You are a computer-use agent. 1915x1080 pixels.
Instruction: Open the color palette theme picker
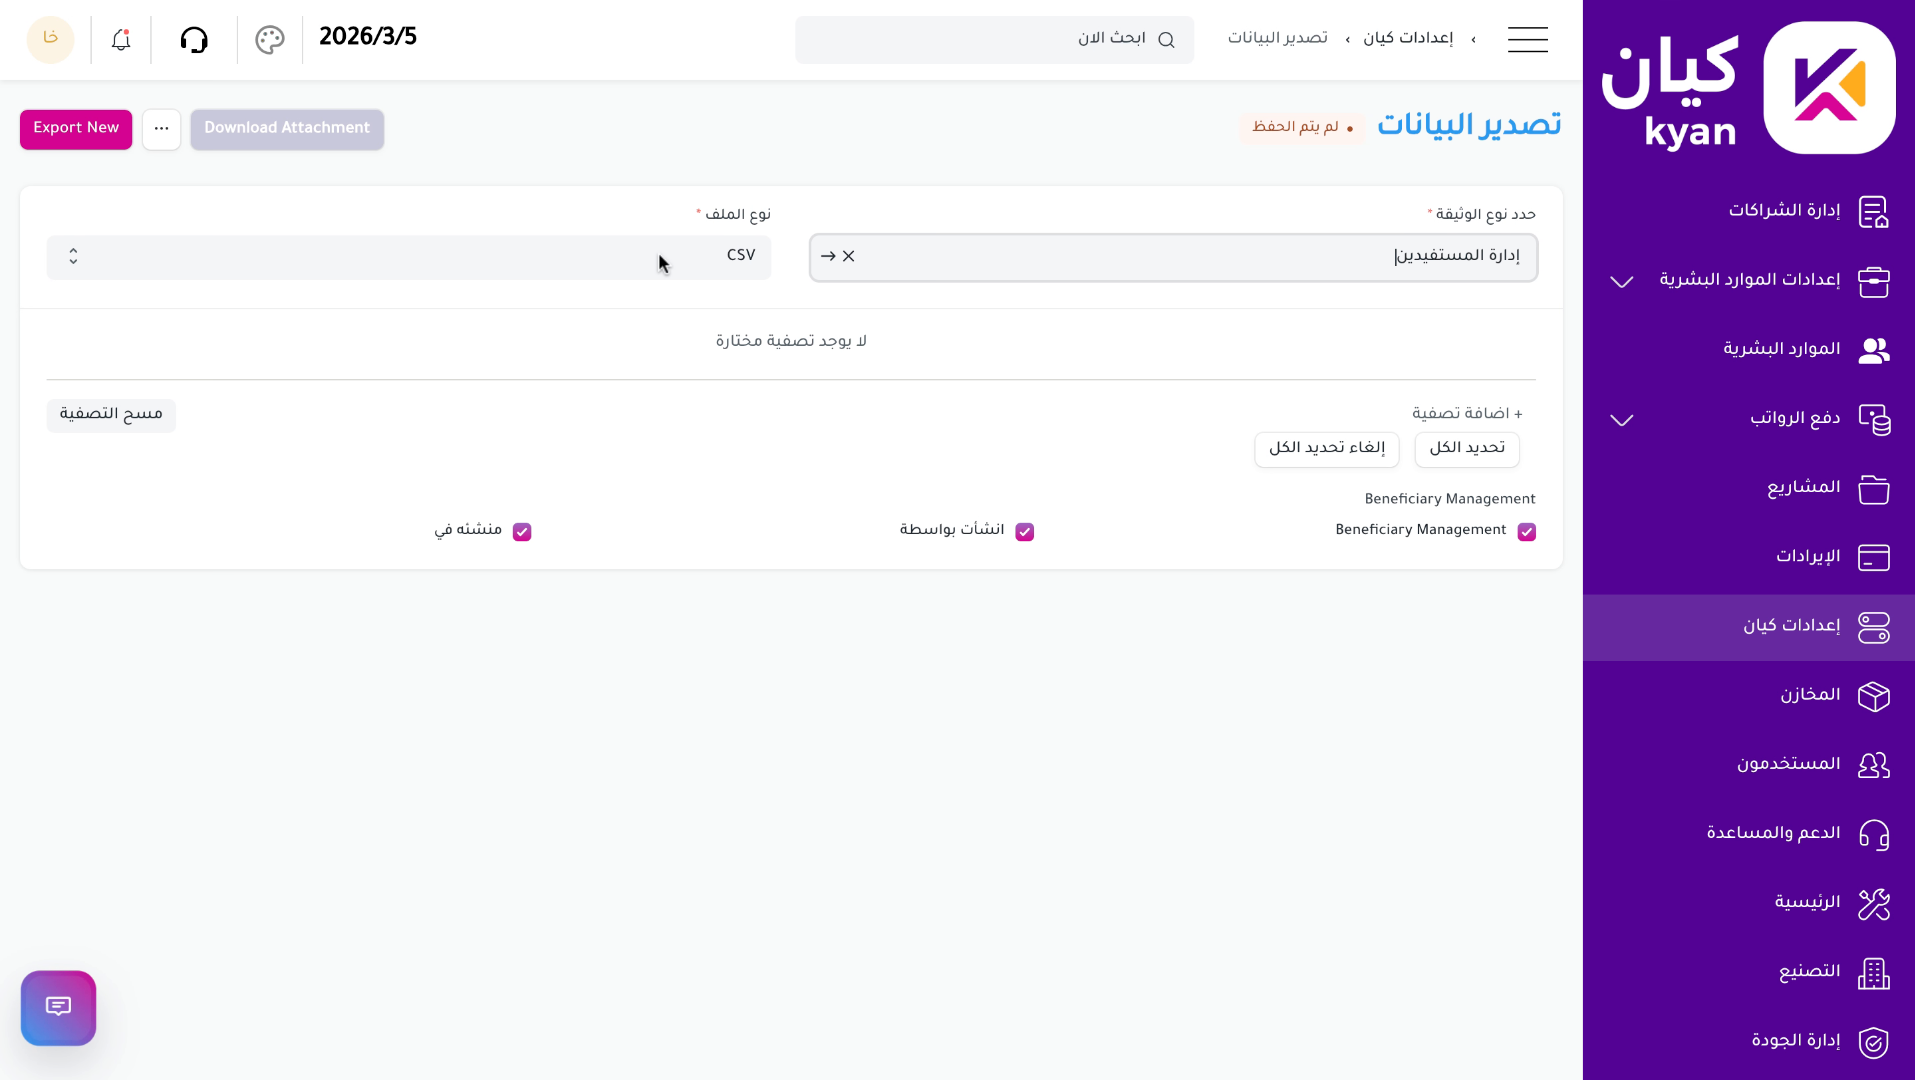click(x=269, y=40)
